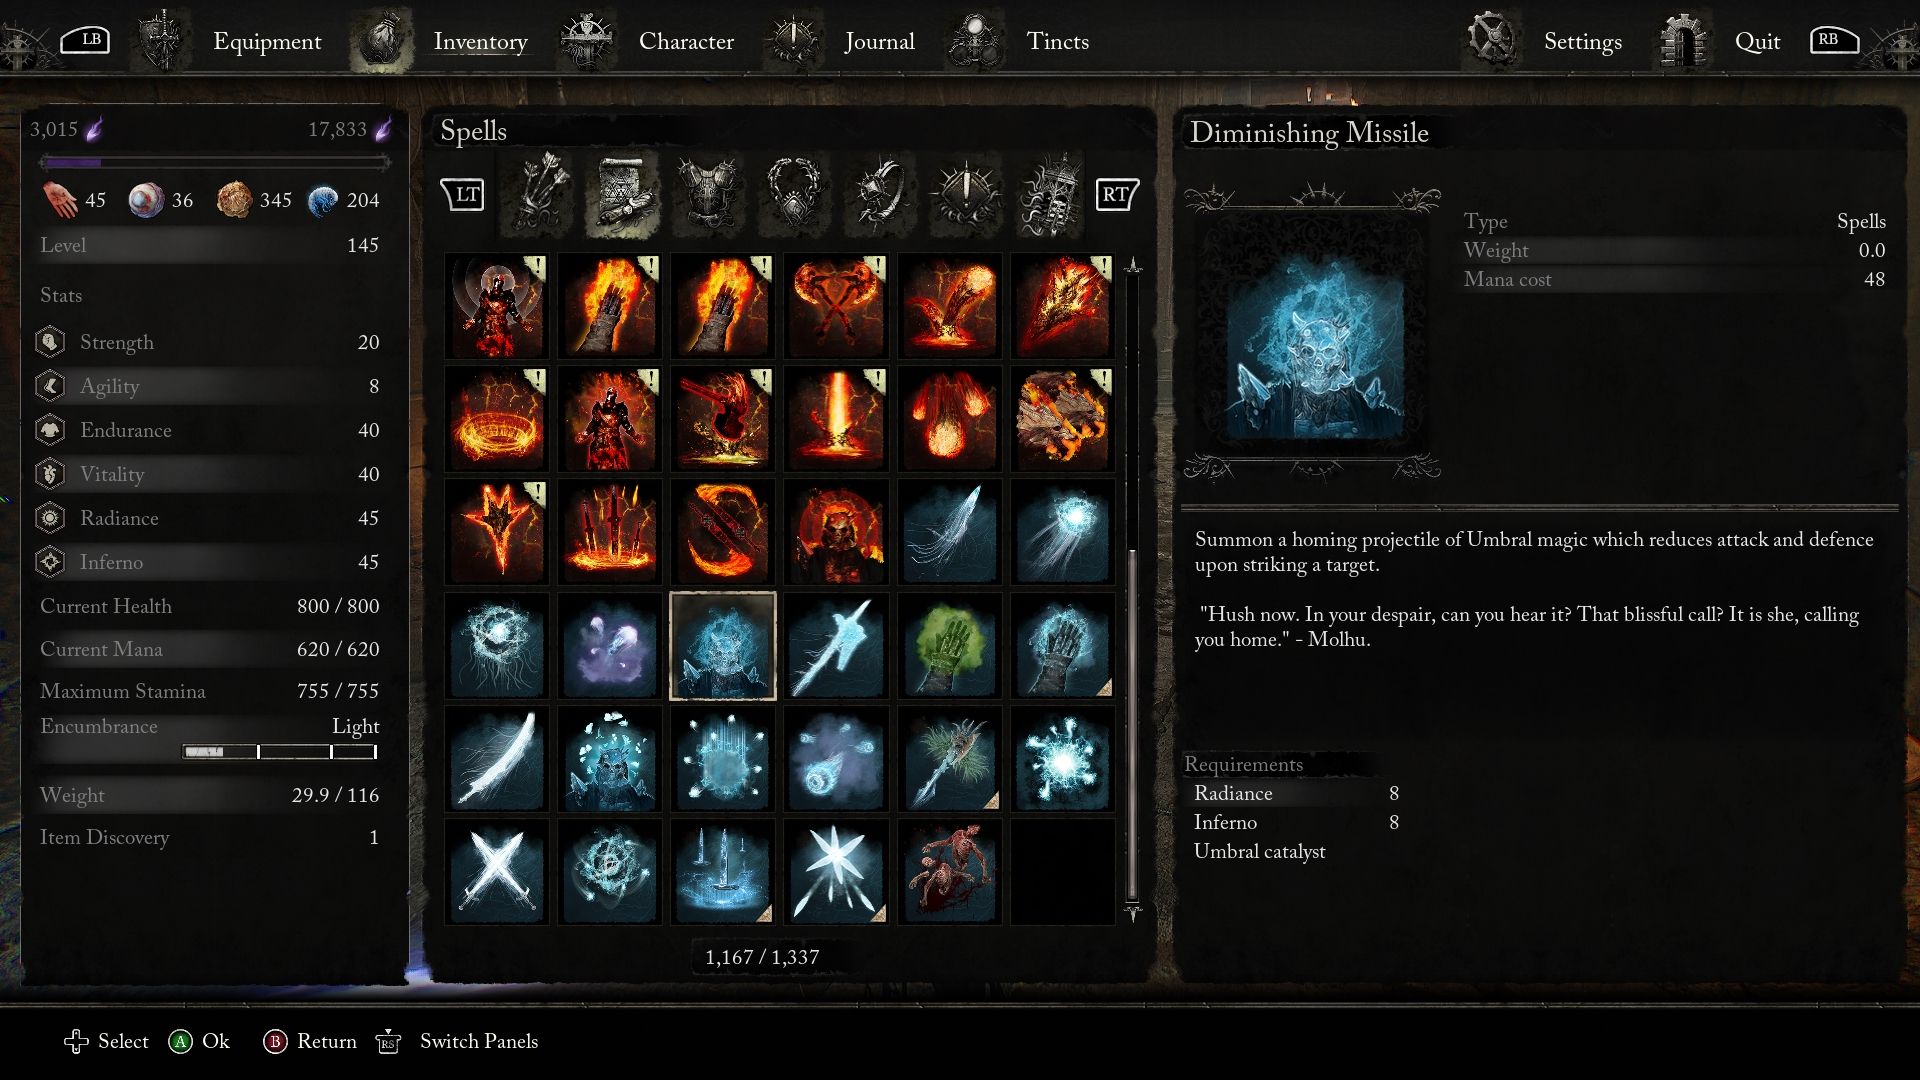The width and height of the screenshot is (1920, 1080).
Task: Select the green glowing hand spell
Action: 949,645
